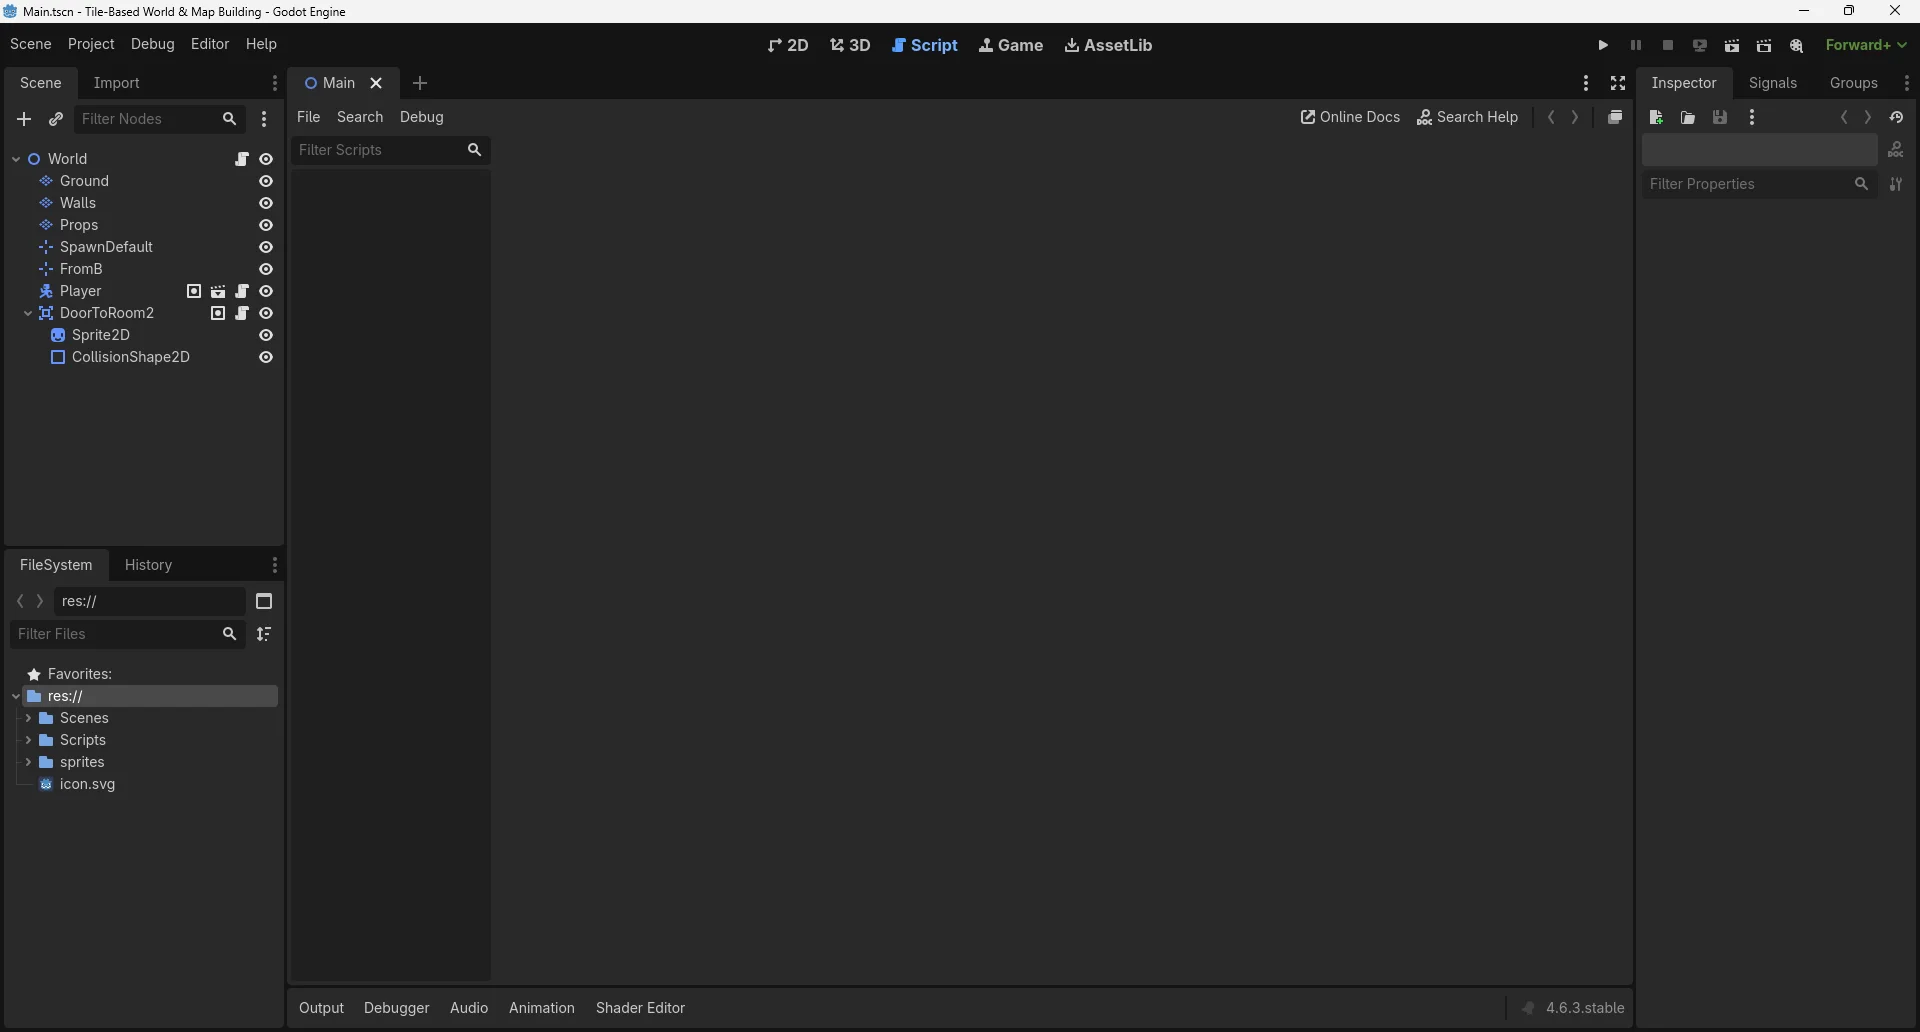The width and height of the screenshot is (1920, 1032).
Task: Expand the Scenes folder
Action: pos(28,718)
